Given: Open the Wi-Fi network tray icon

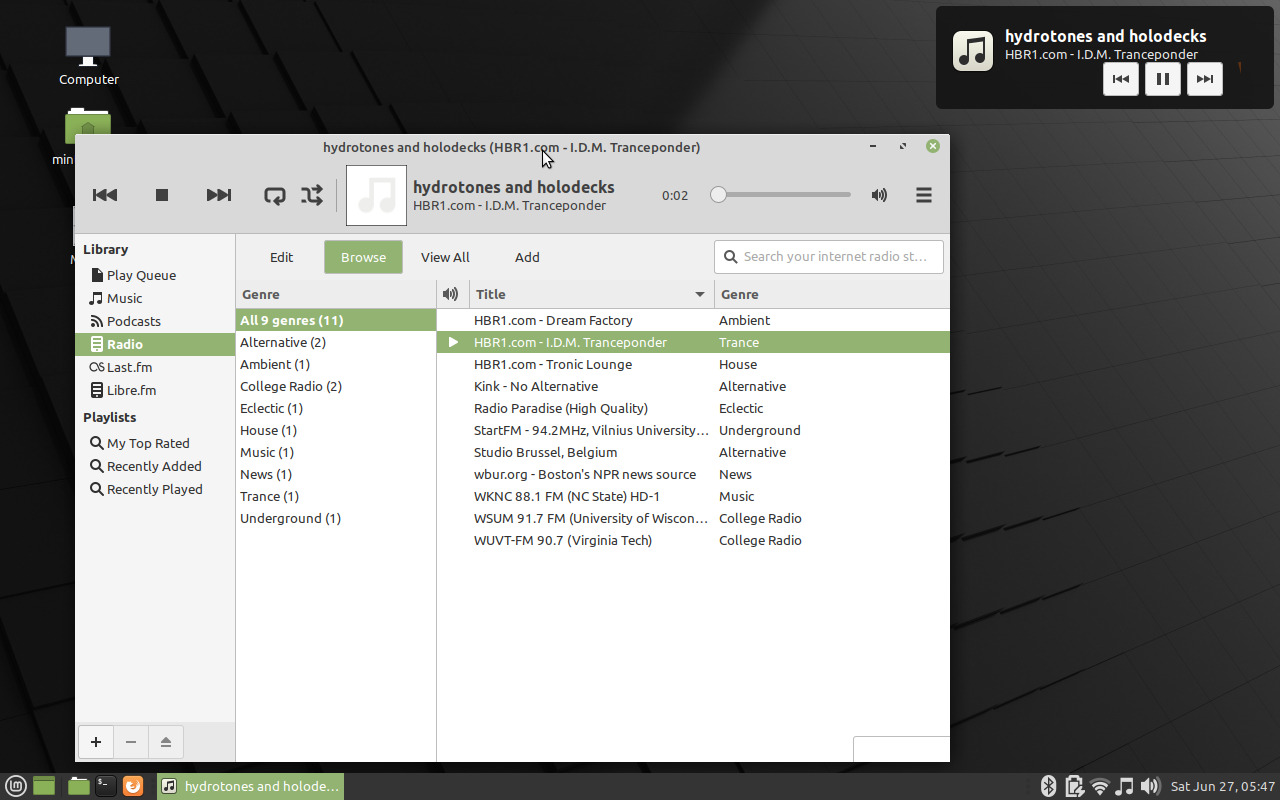Looking at the screenshot, I should (1100, 786).
